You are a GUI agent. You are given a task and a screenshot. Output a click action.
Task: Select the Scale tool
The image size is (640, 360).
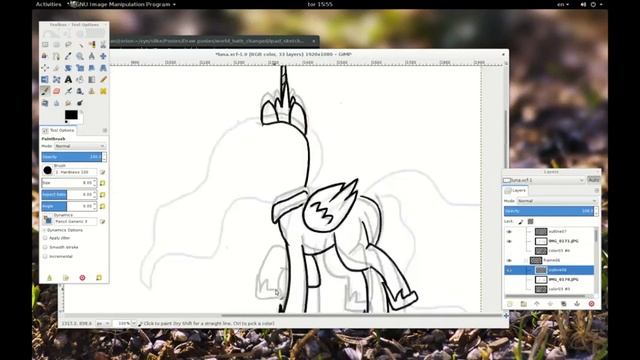pos(80,68)
